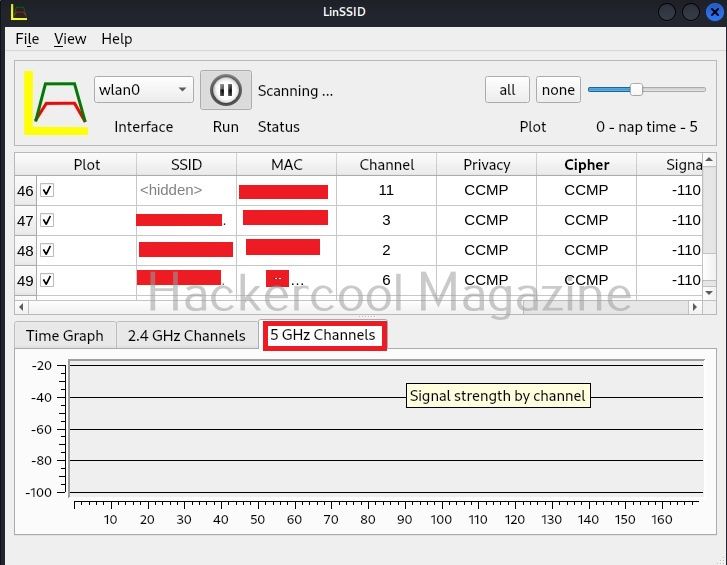Click the Scanning ... status text
This screenshot has height=565, width=727.
click(295, 90)
